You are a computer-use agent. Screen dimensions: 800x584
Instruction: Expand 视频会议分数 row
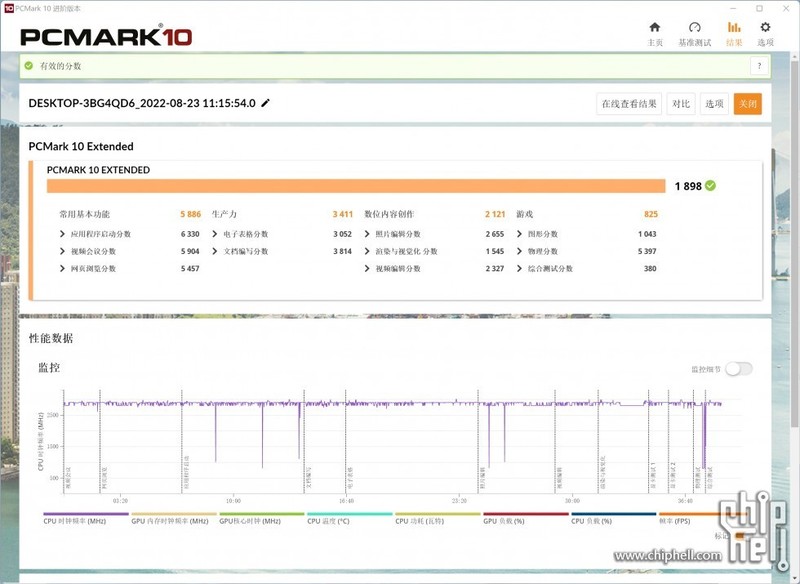(62, 251)
